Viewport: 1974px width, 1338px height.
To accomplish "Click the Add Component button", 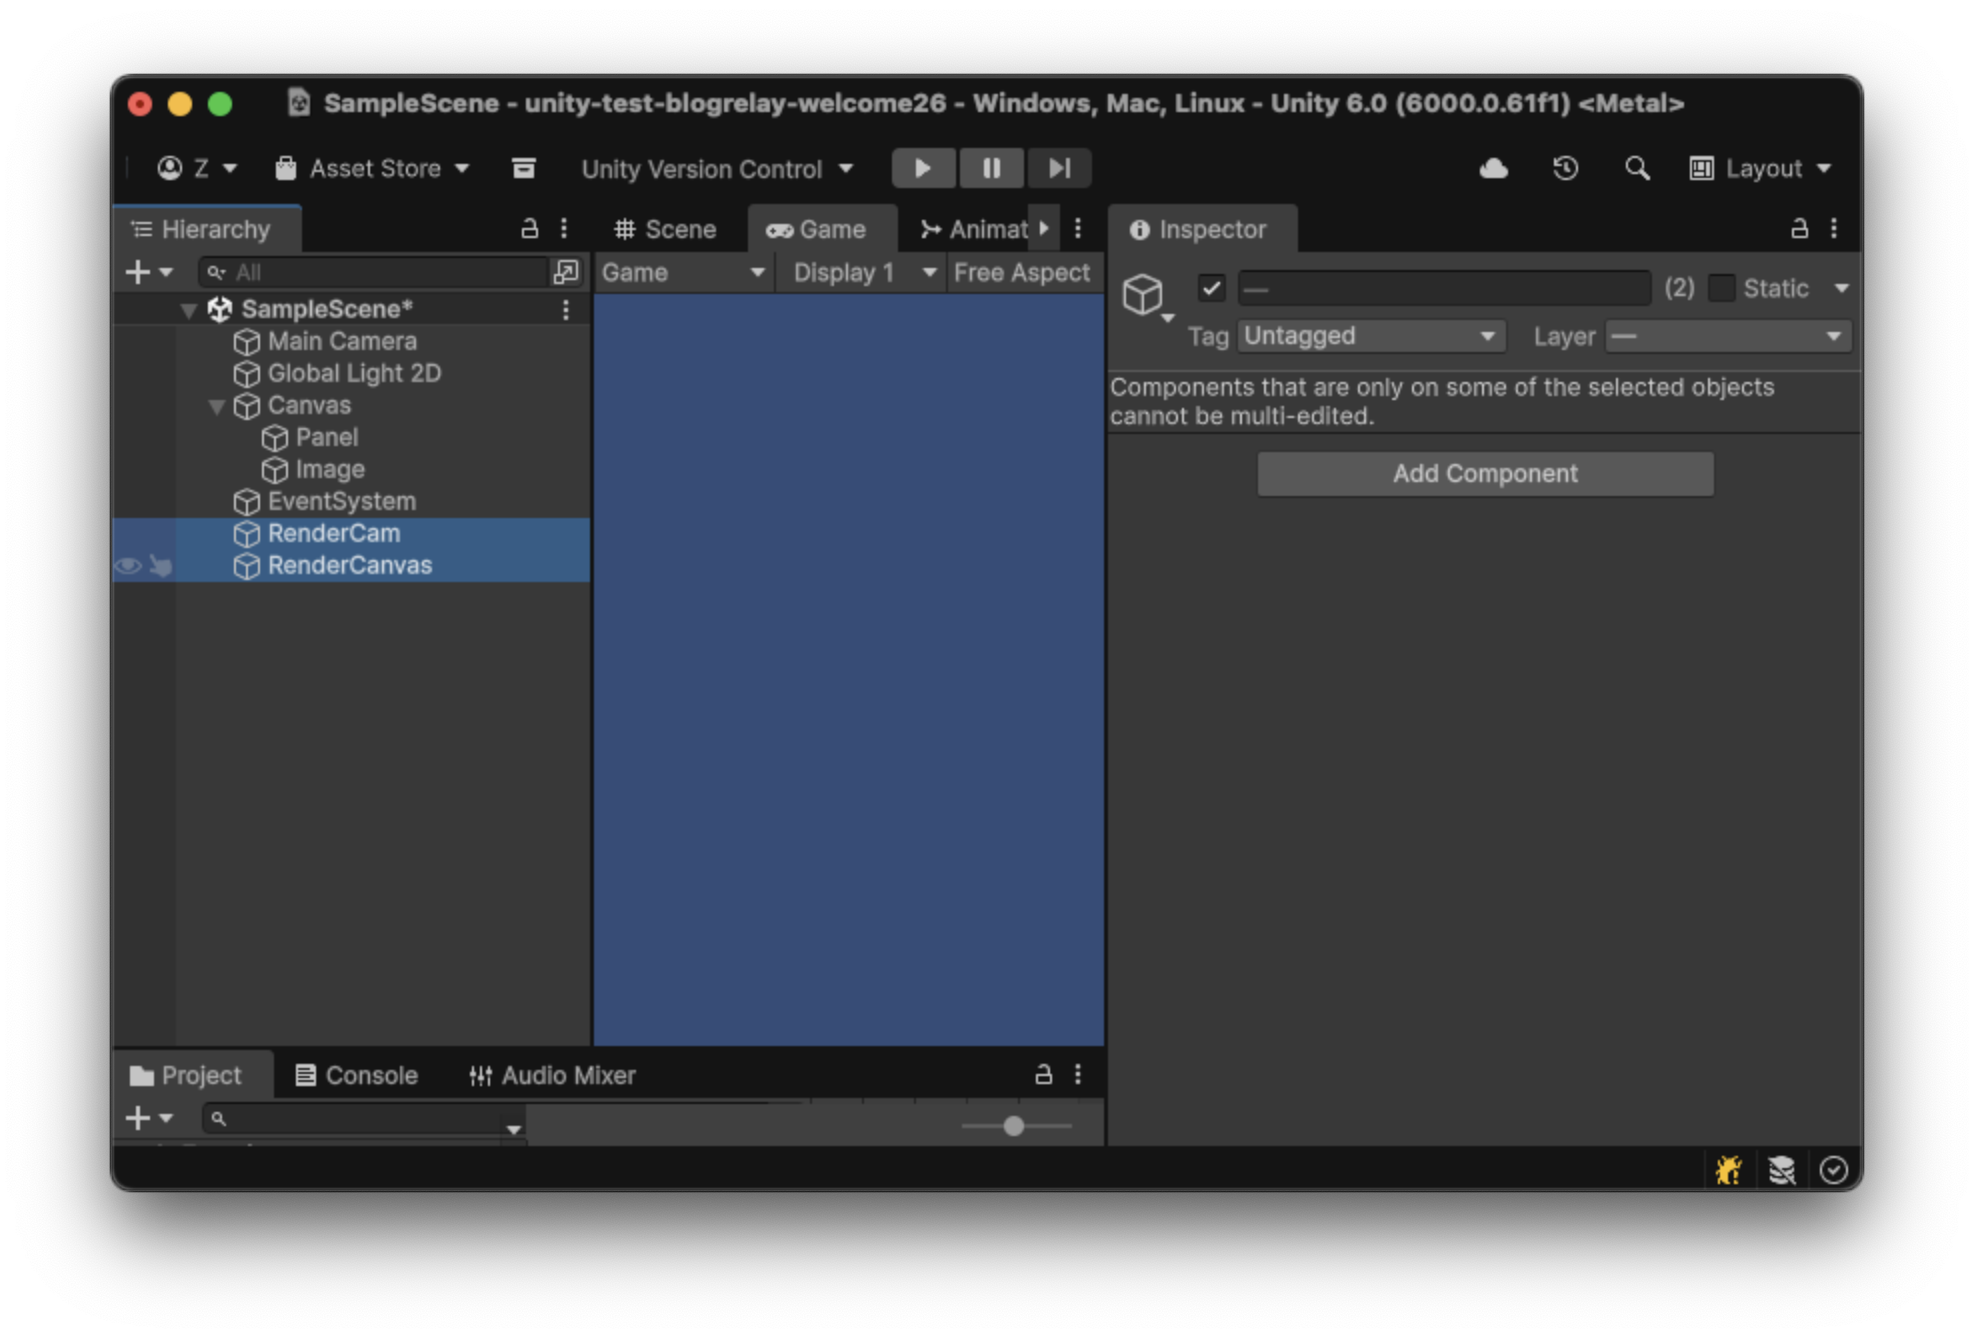I will pyautogui.click(x=1484, y=473).
